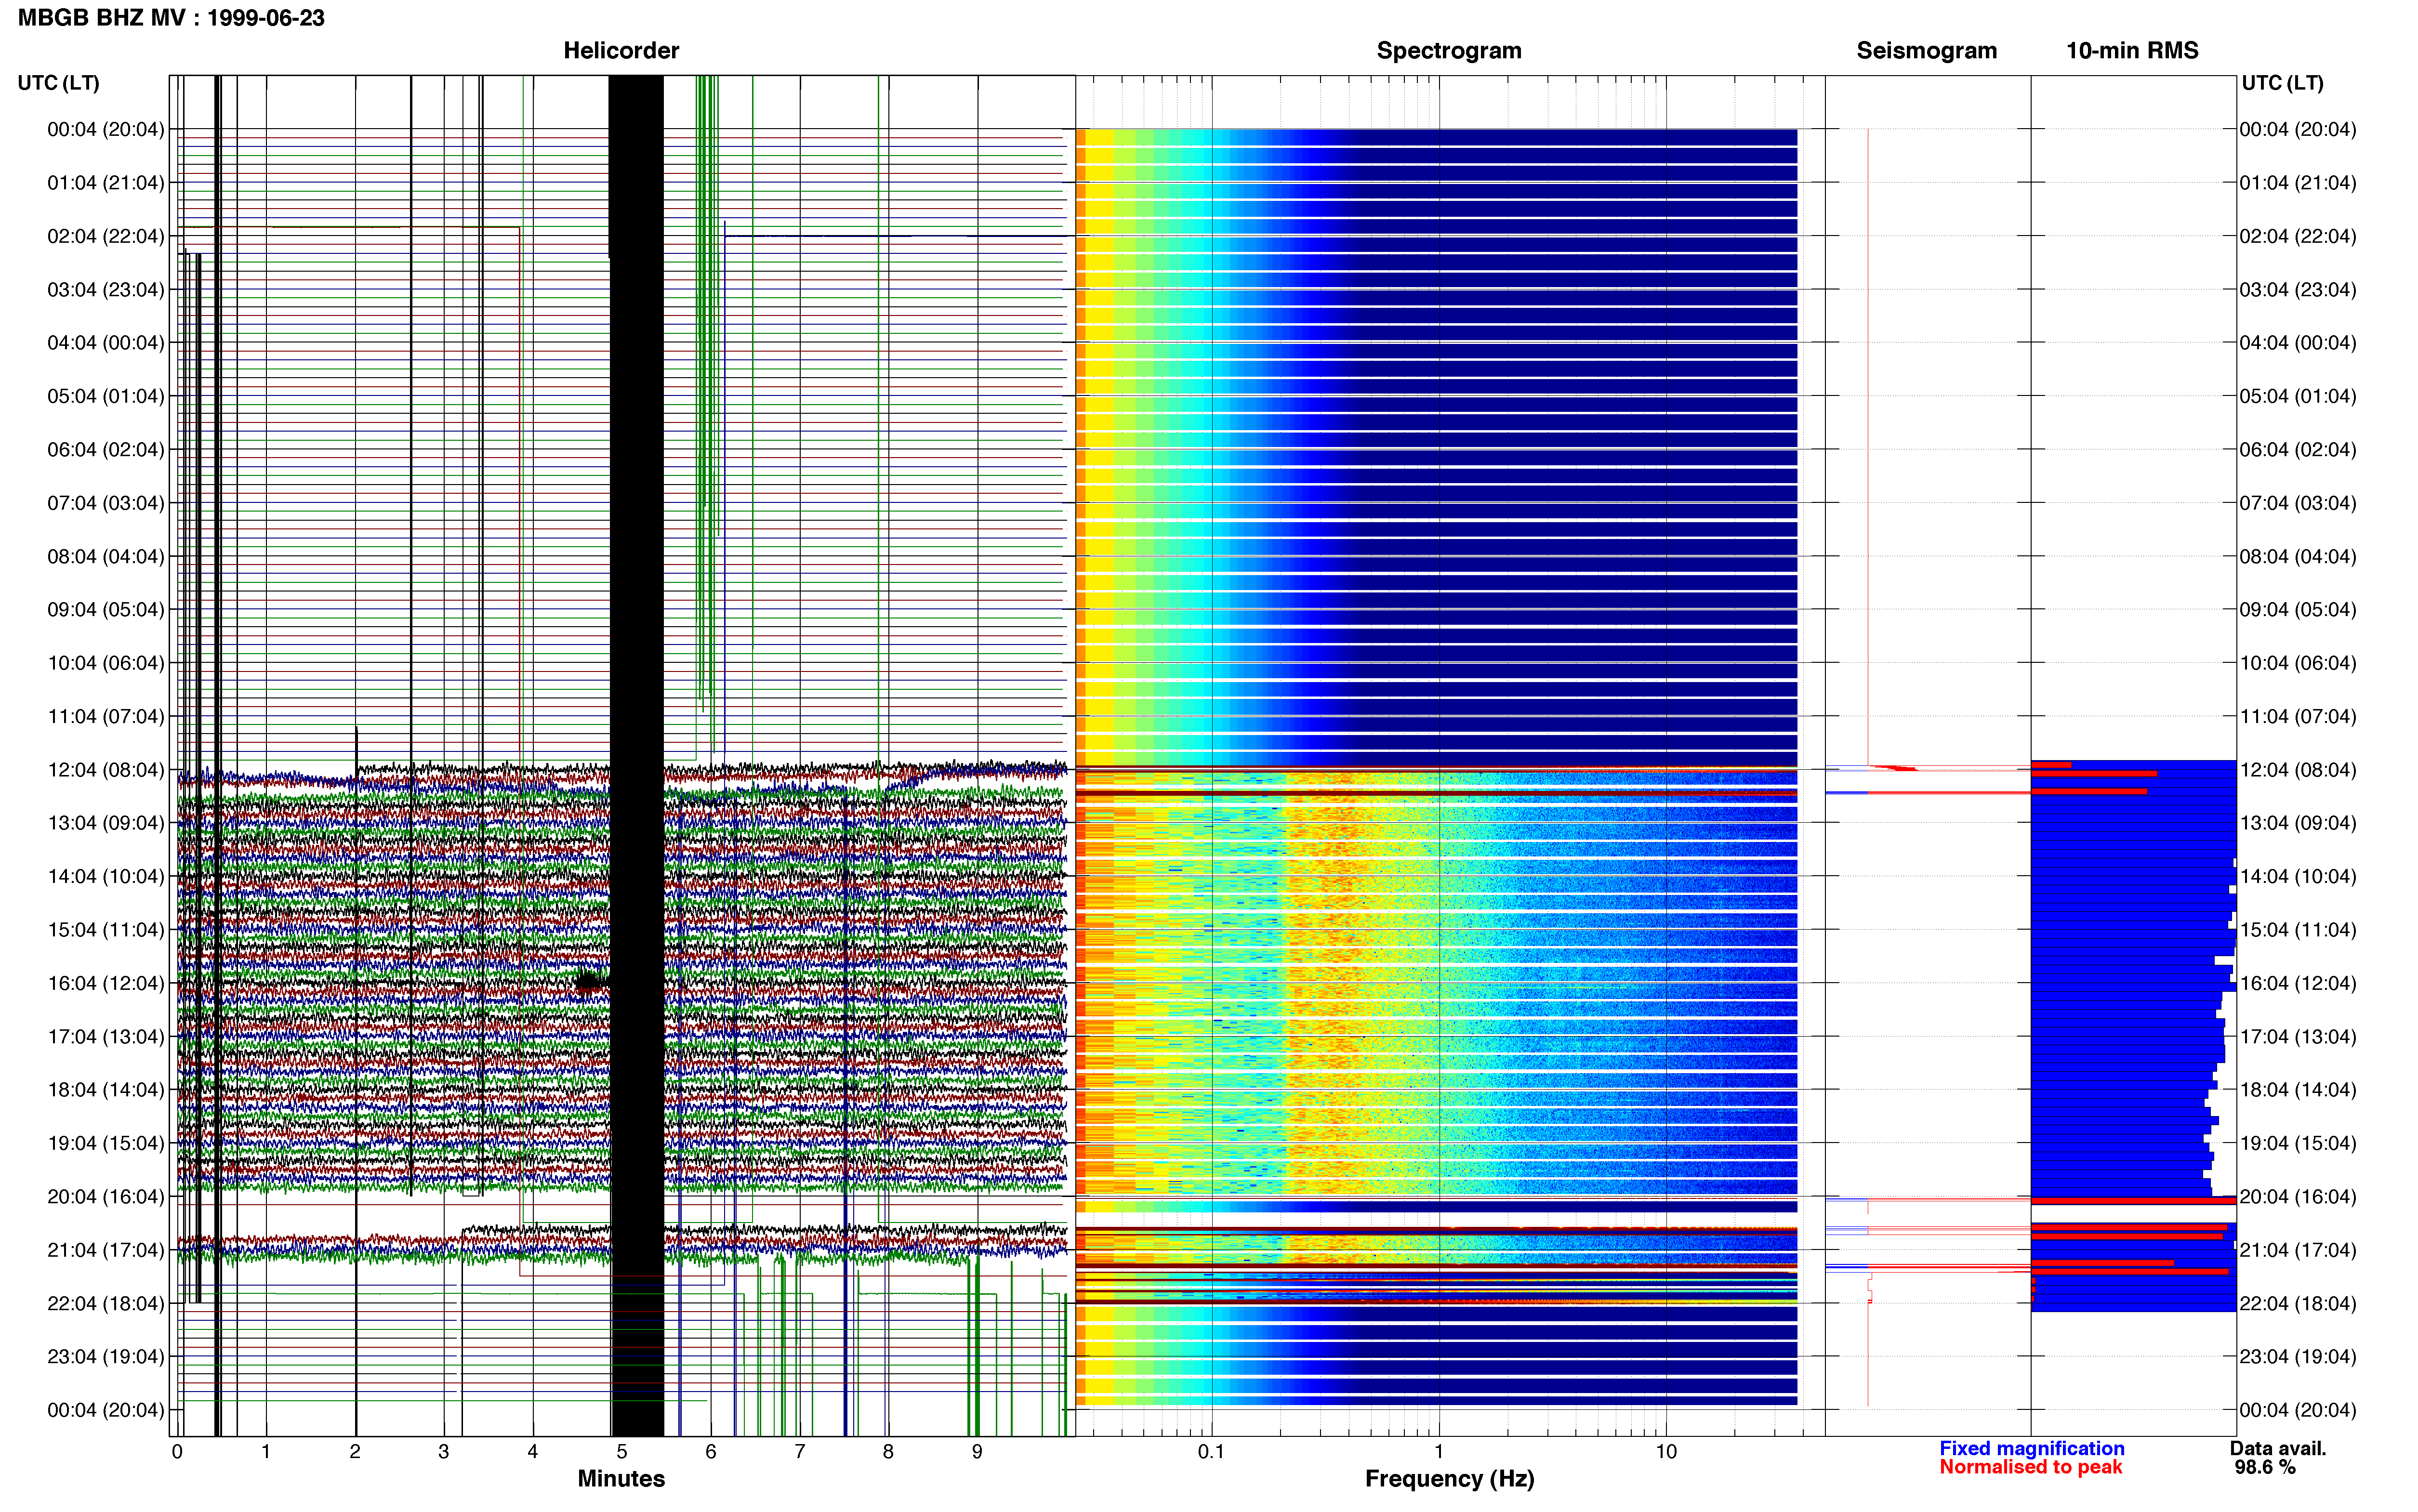Image resolution: width=2418 pixels, height=1512 pixels.
Task: Select the 10-min RMS panel heading
Action: (x=2132, y=50)
